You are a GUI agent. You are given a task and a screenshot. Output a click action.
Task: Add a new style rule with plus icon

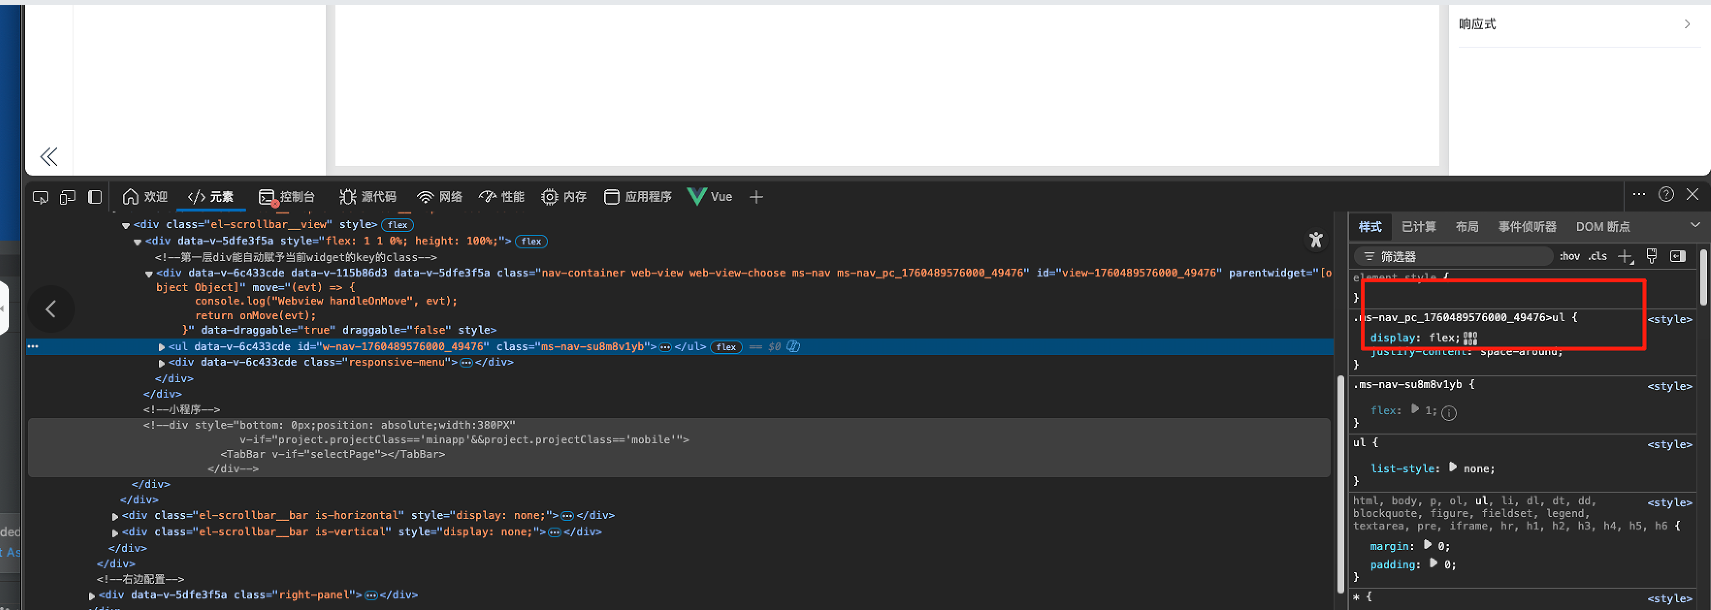pos(1625,257)
